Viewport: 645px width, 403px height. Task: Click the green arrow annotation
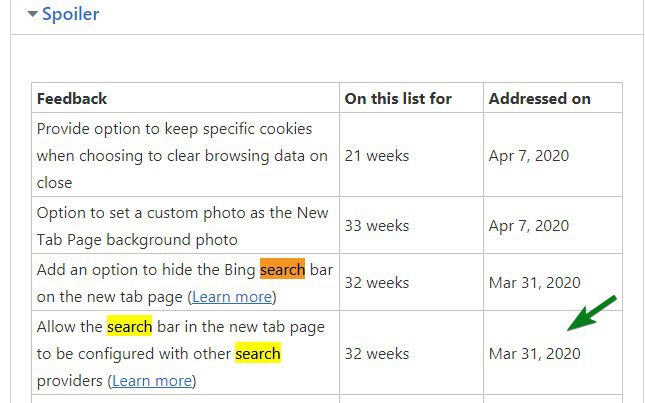pos(592,313)
